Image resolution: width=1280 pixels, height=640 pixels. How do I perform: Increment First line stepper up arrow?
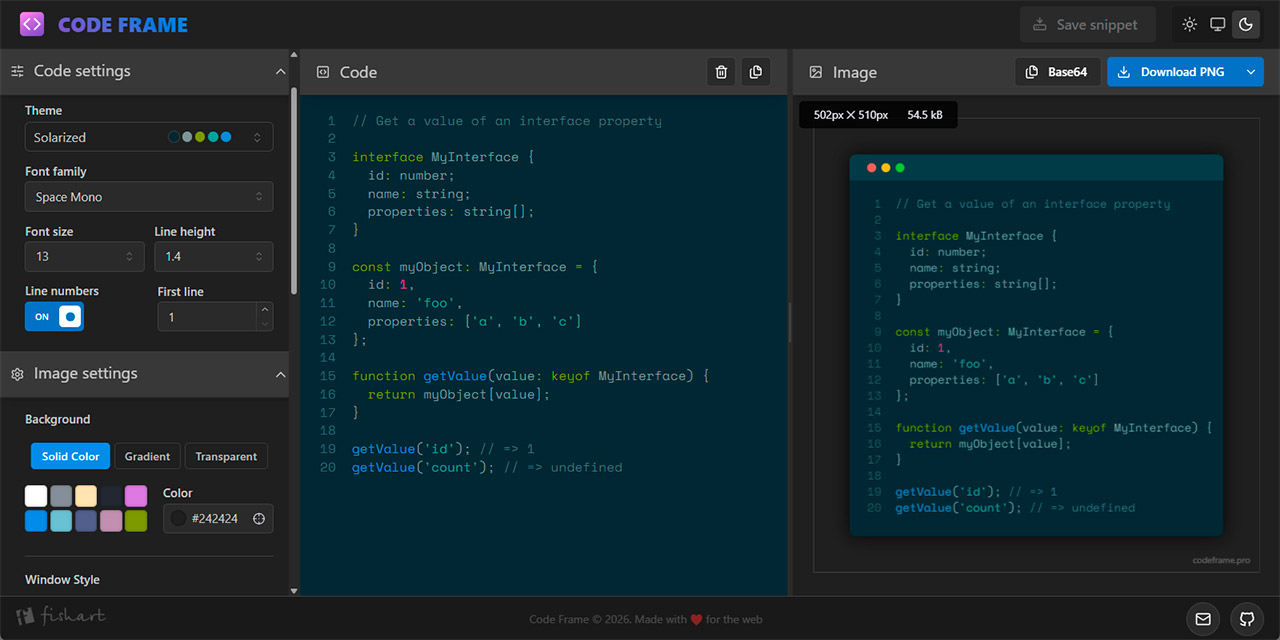[x=264, y=310]
